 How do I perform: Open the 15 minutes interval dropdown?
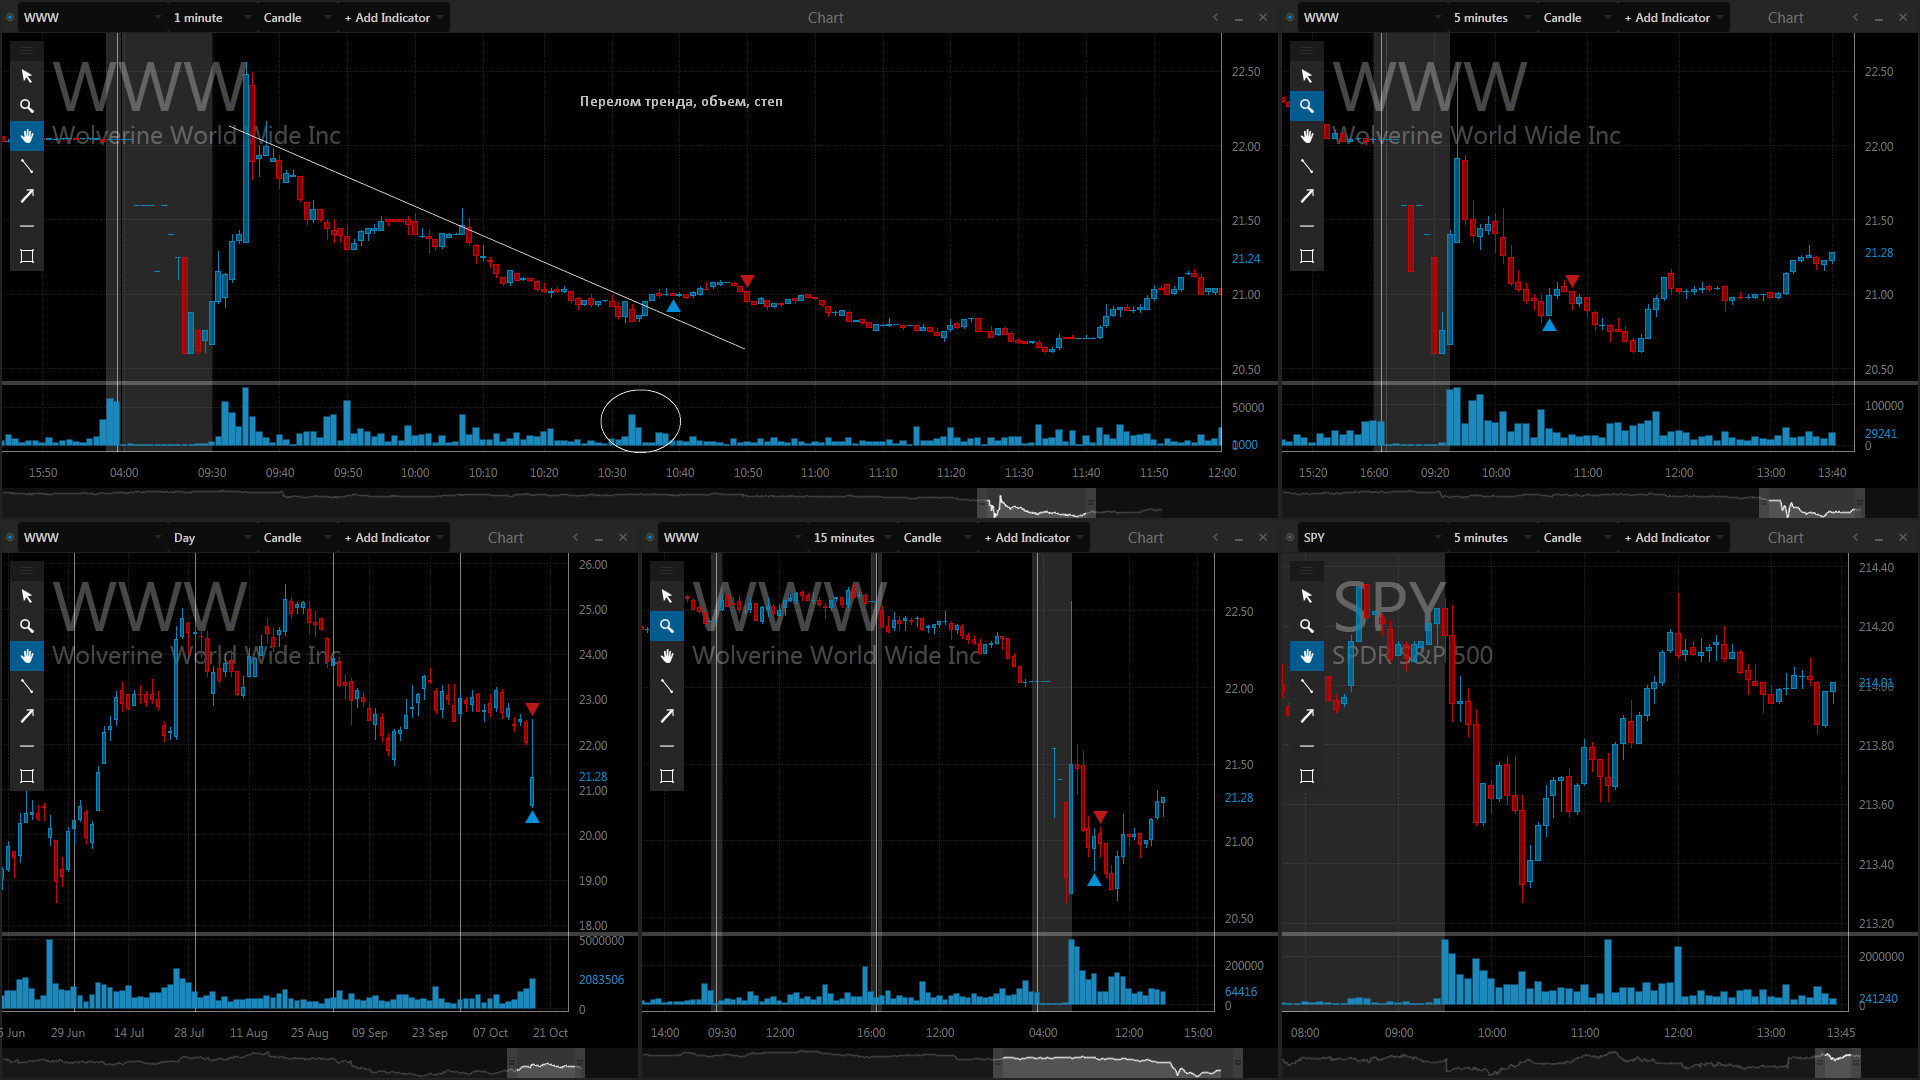point(851,537)
